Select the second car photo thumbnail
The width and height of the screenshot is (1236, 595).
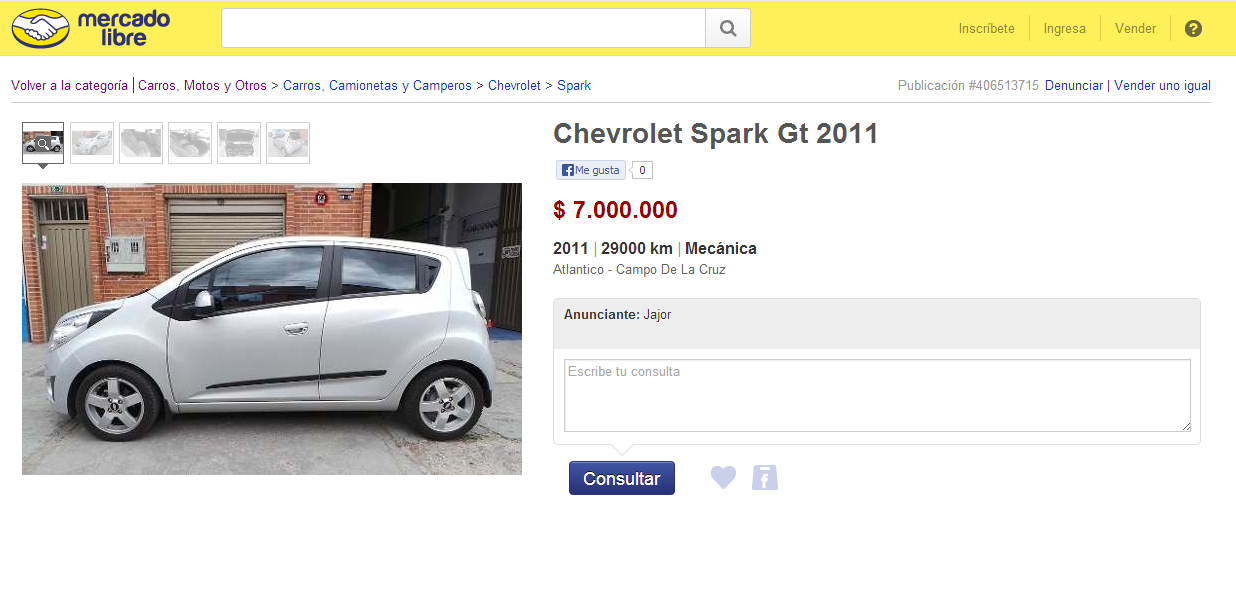click(92, 143)
